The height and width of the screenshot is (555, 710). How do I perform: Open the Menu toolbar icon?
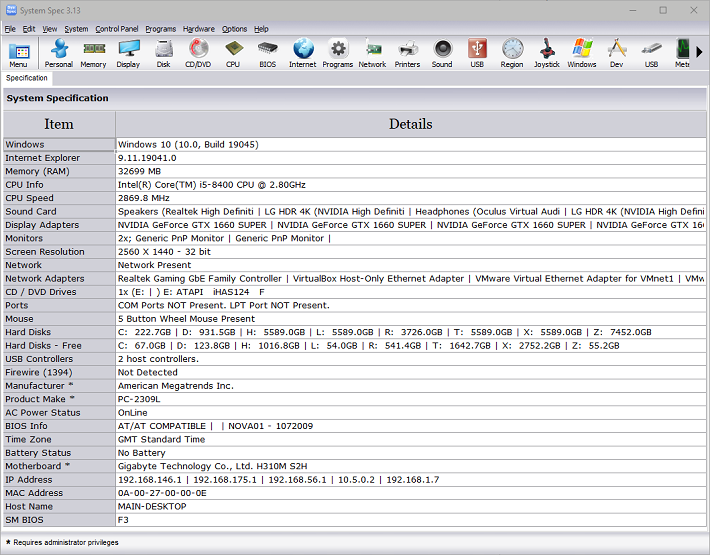coord(19,53)
